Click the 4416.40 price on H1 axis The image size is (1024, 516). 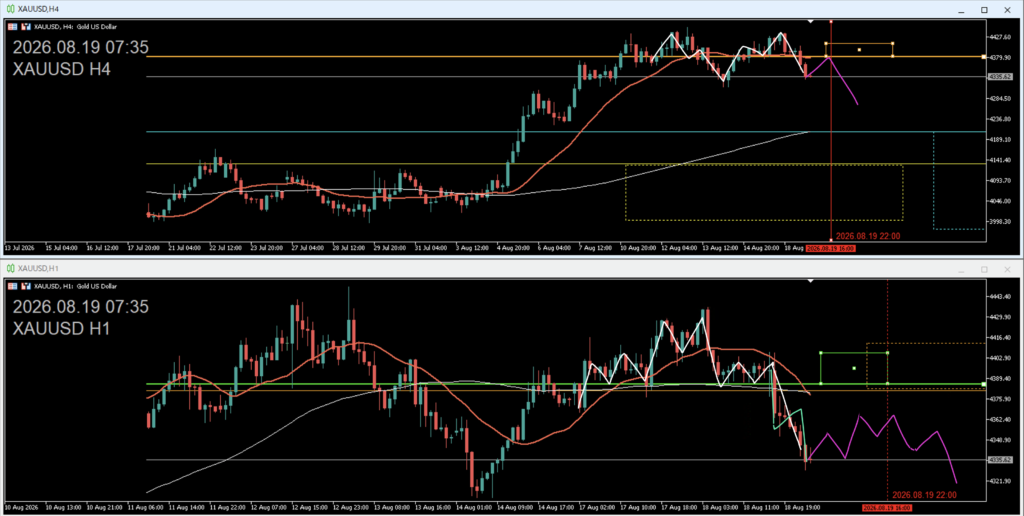pos(1000,338)
